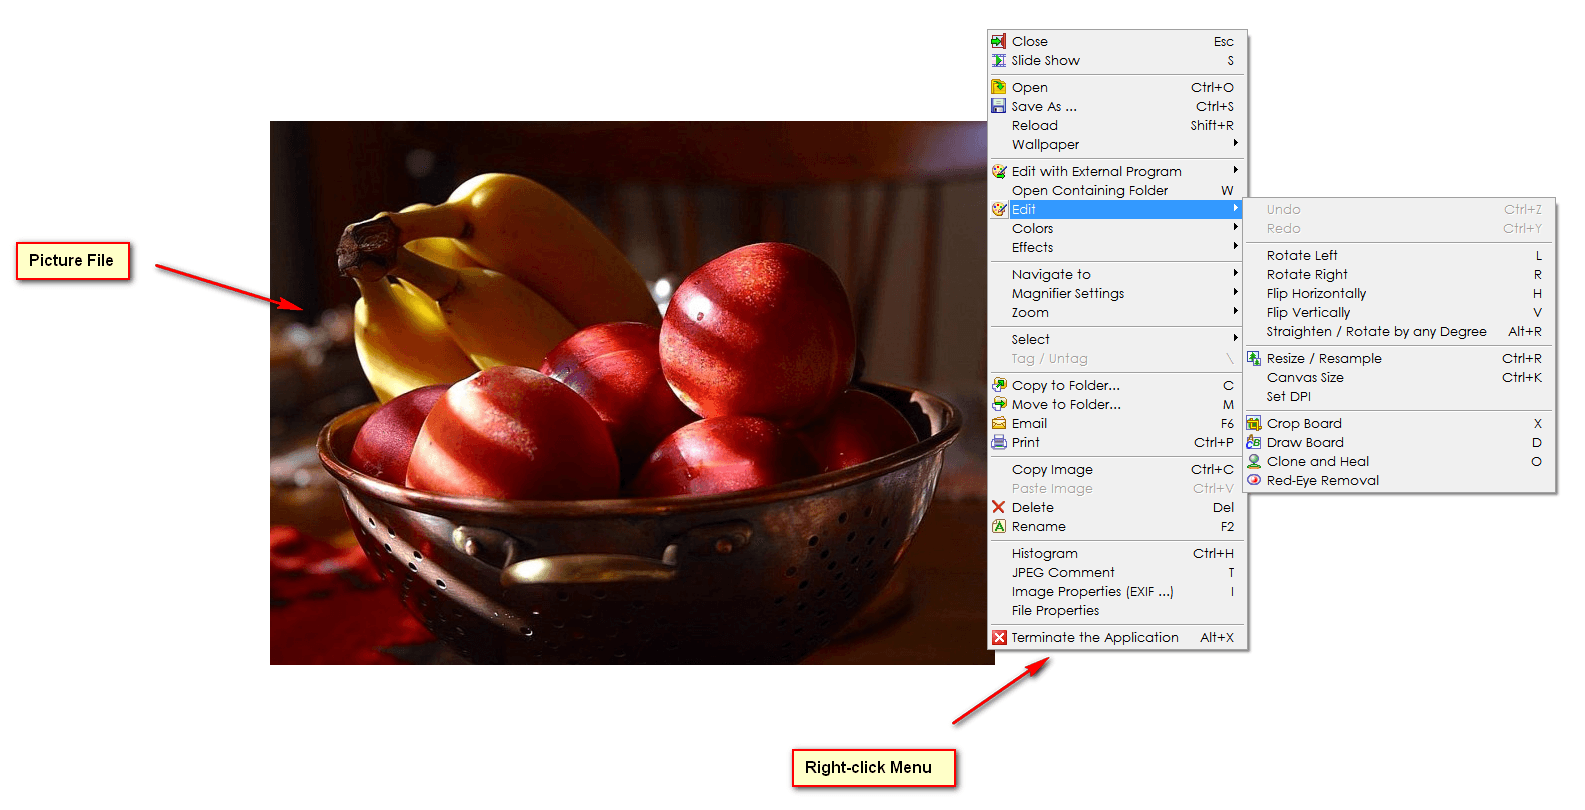Click the Print printer icon

tap(998, 442)
